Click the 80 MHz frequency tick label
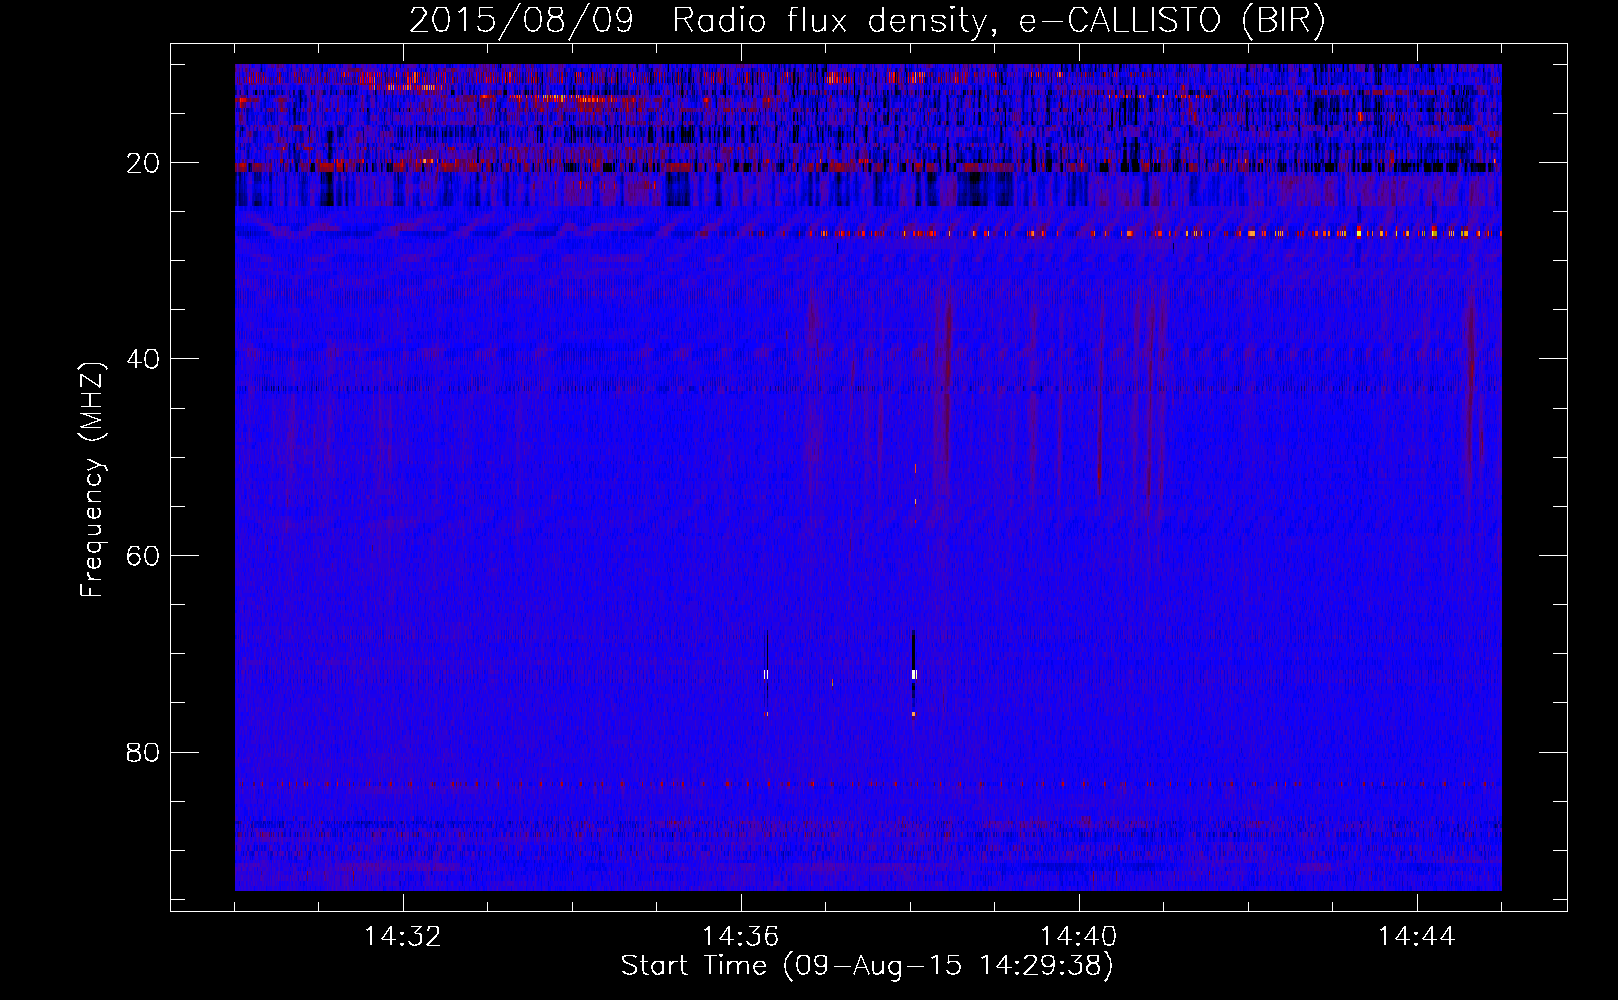The width and height of the screenshot is (1618, 1000). pos(144,752)
